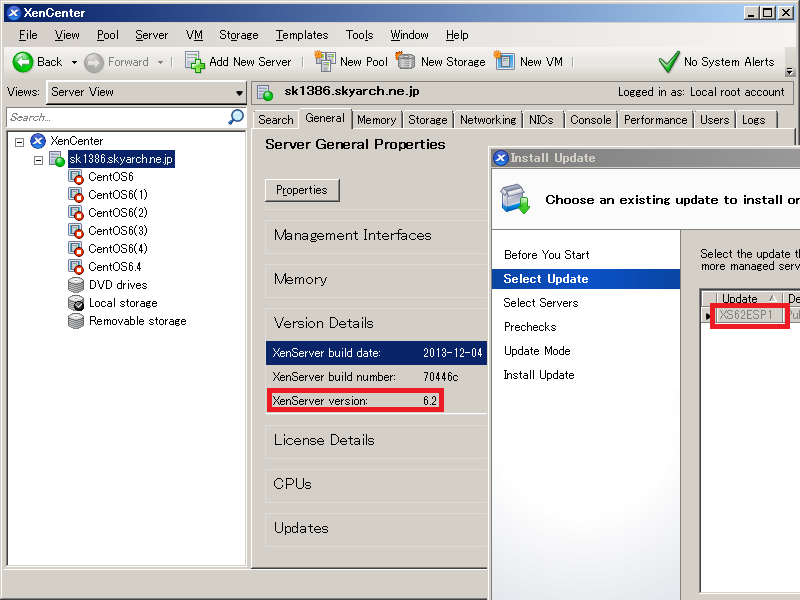The width and height of the screenshot is (800, 600).
Task: Go to Prechecks wizard step
Action: pos(530,327)
